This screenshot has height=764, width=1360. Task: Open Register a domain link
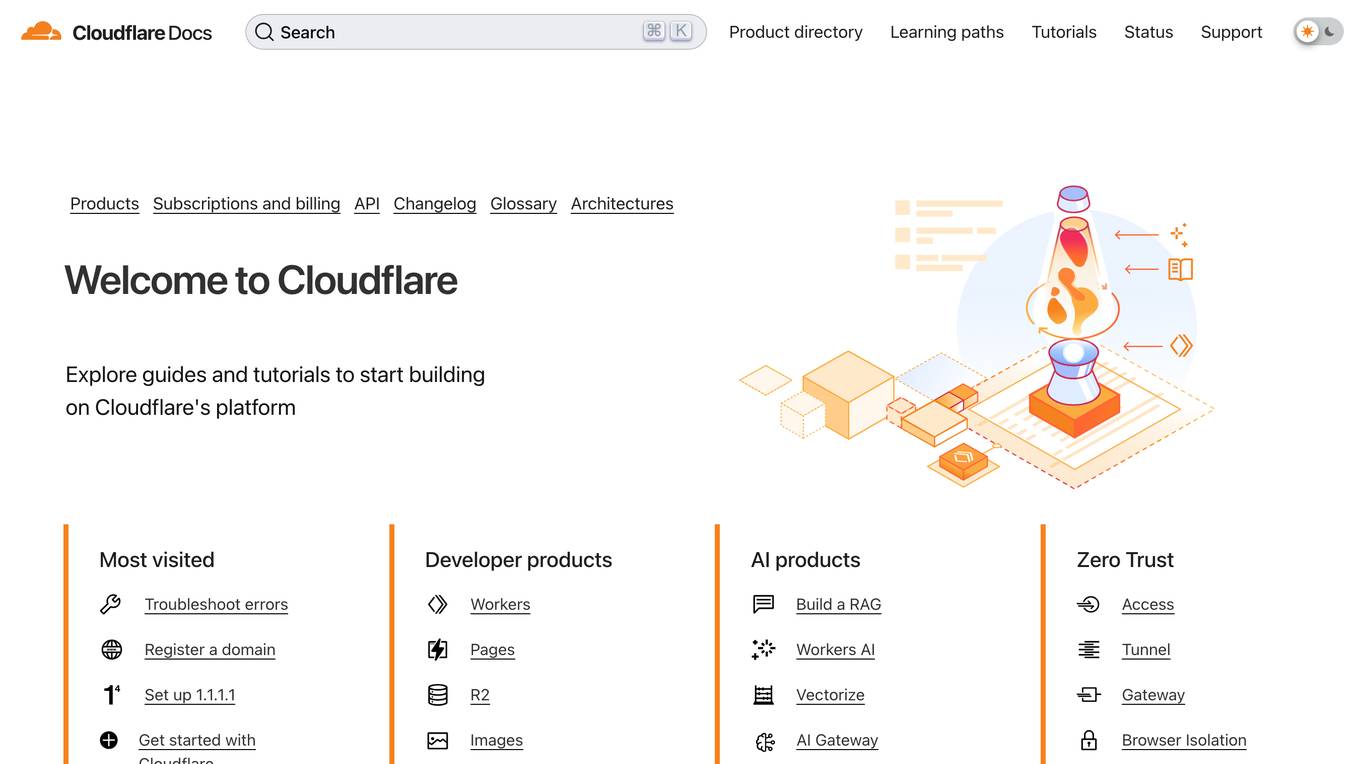210,649
